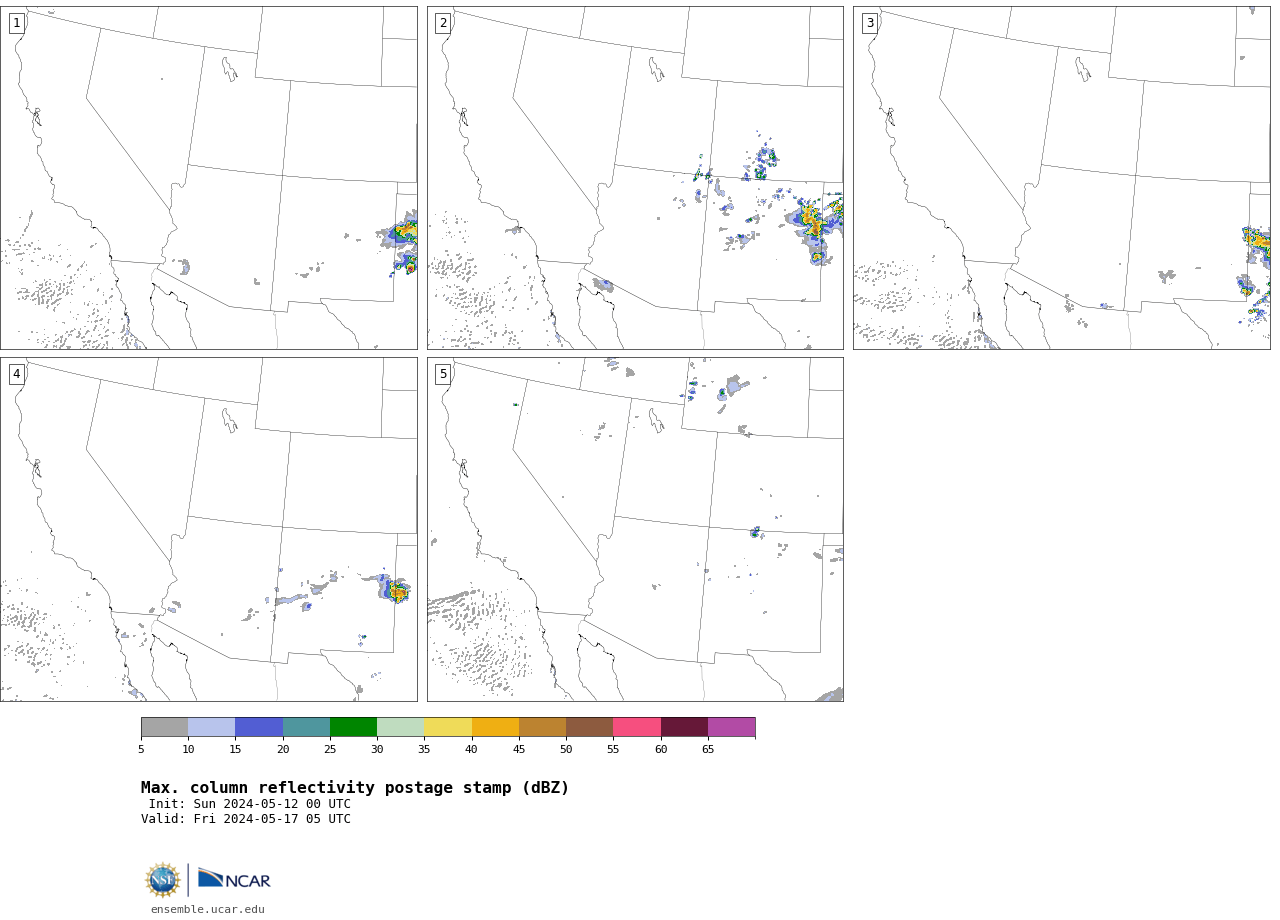Click the yellow 35-40 dBZ swatch

tap(448, 727)
